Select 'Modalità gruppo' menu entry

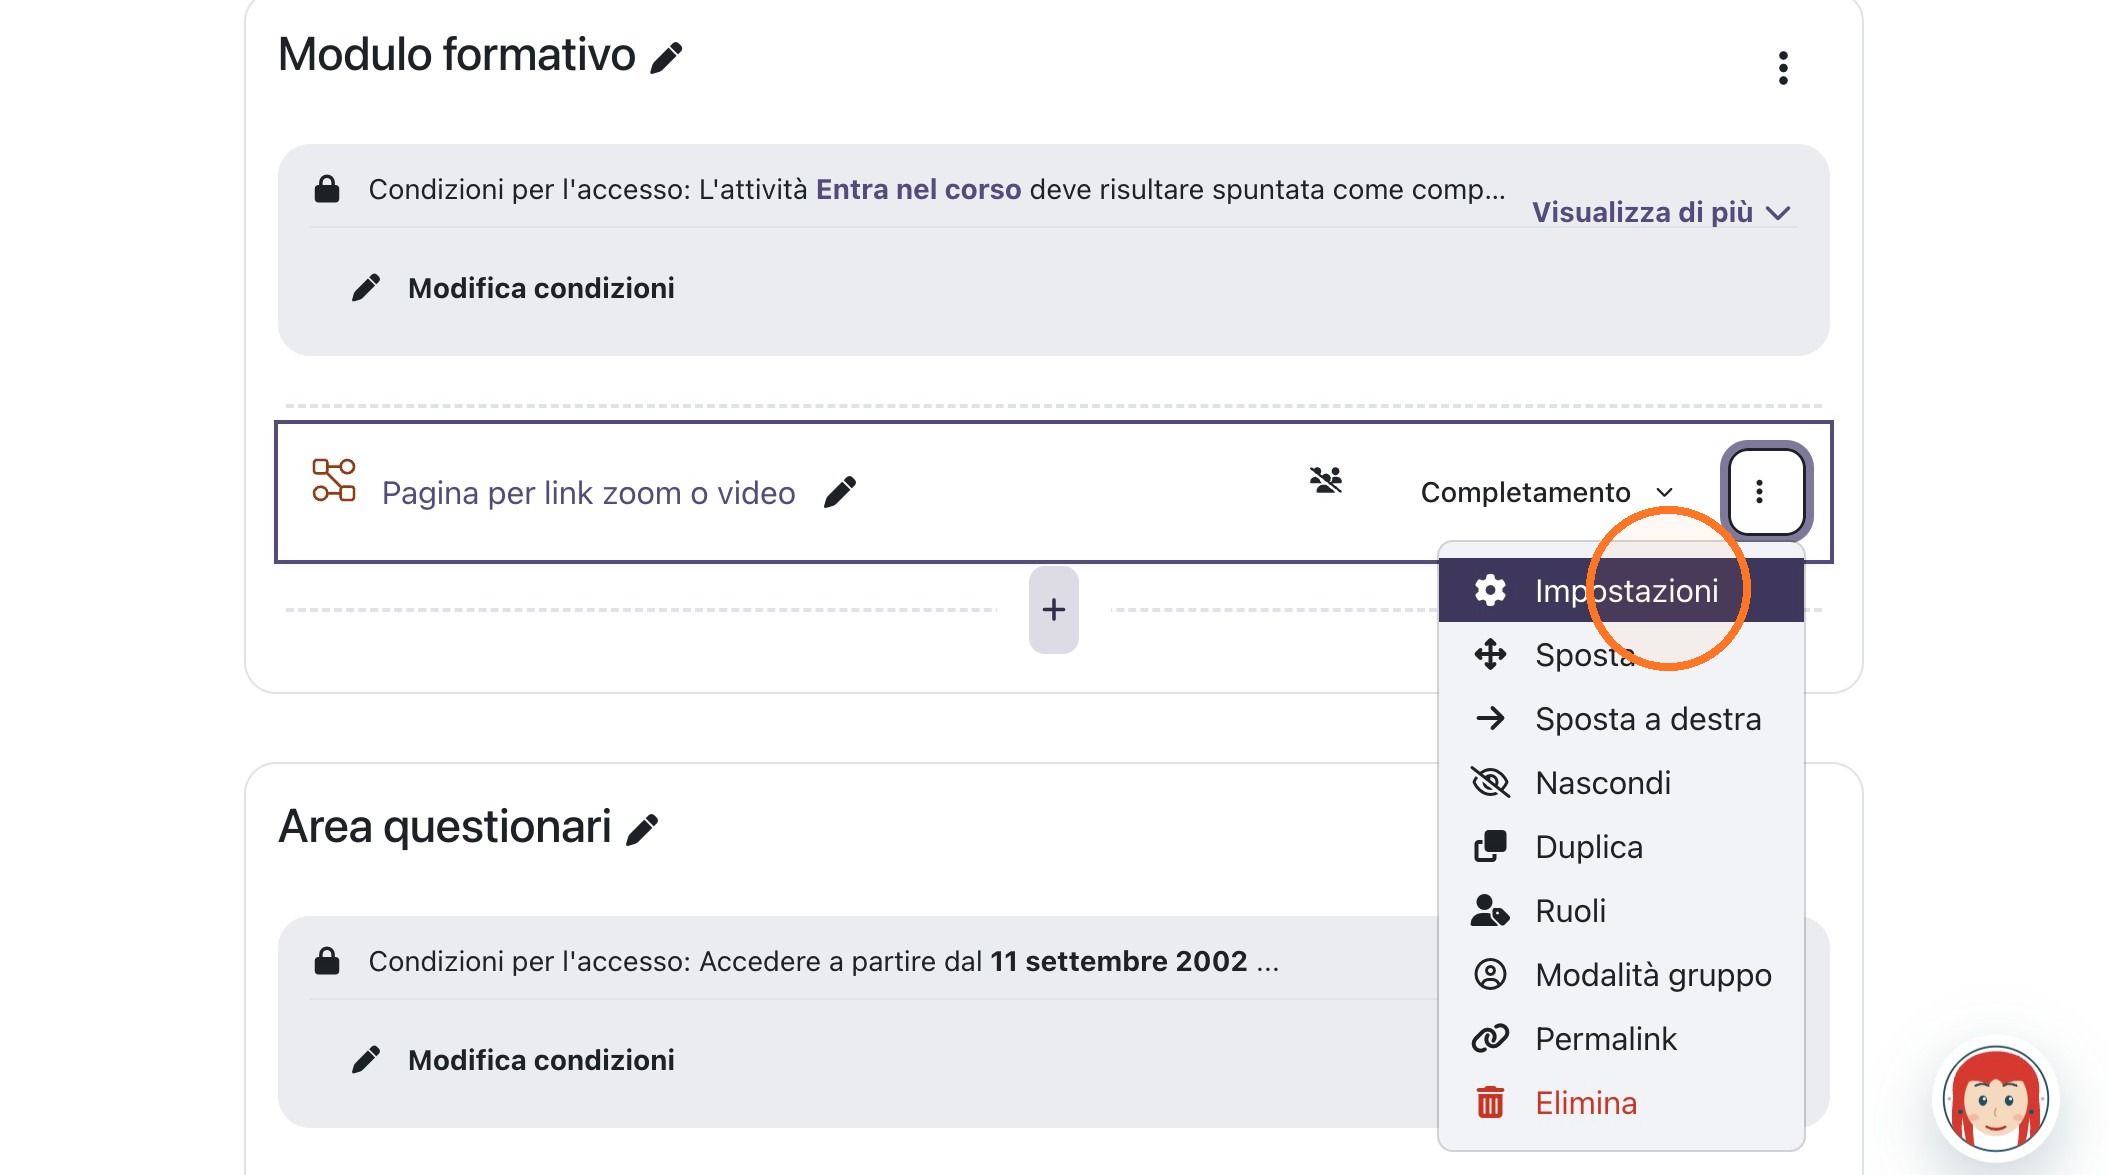click(x=1621, y=975)
